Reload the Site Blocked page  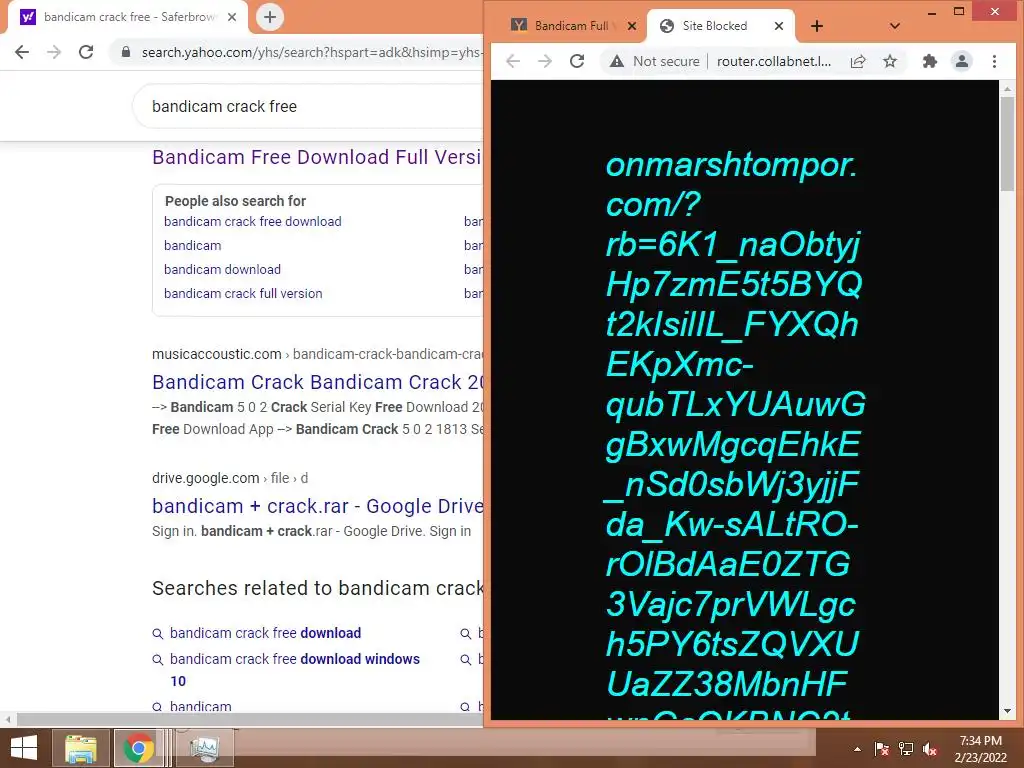[x=577, y=61]
